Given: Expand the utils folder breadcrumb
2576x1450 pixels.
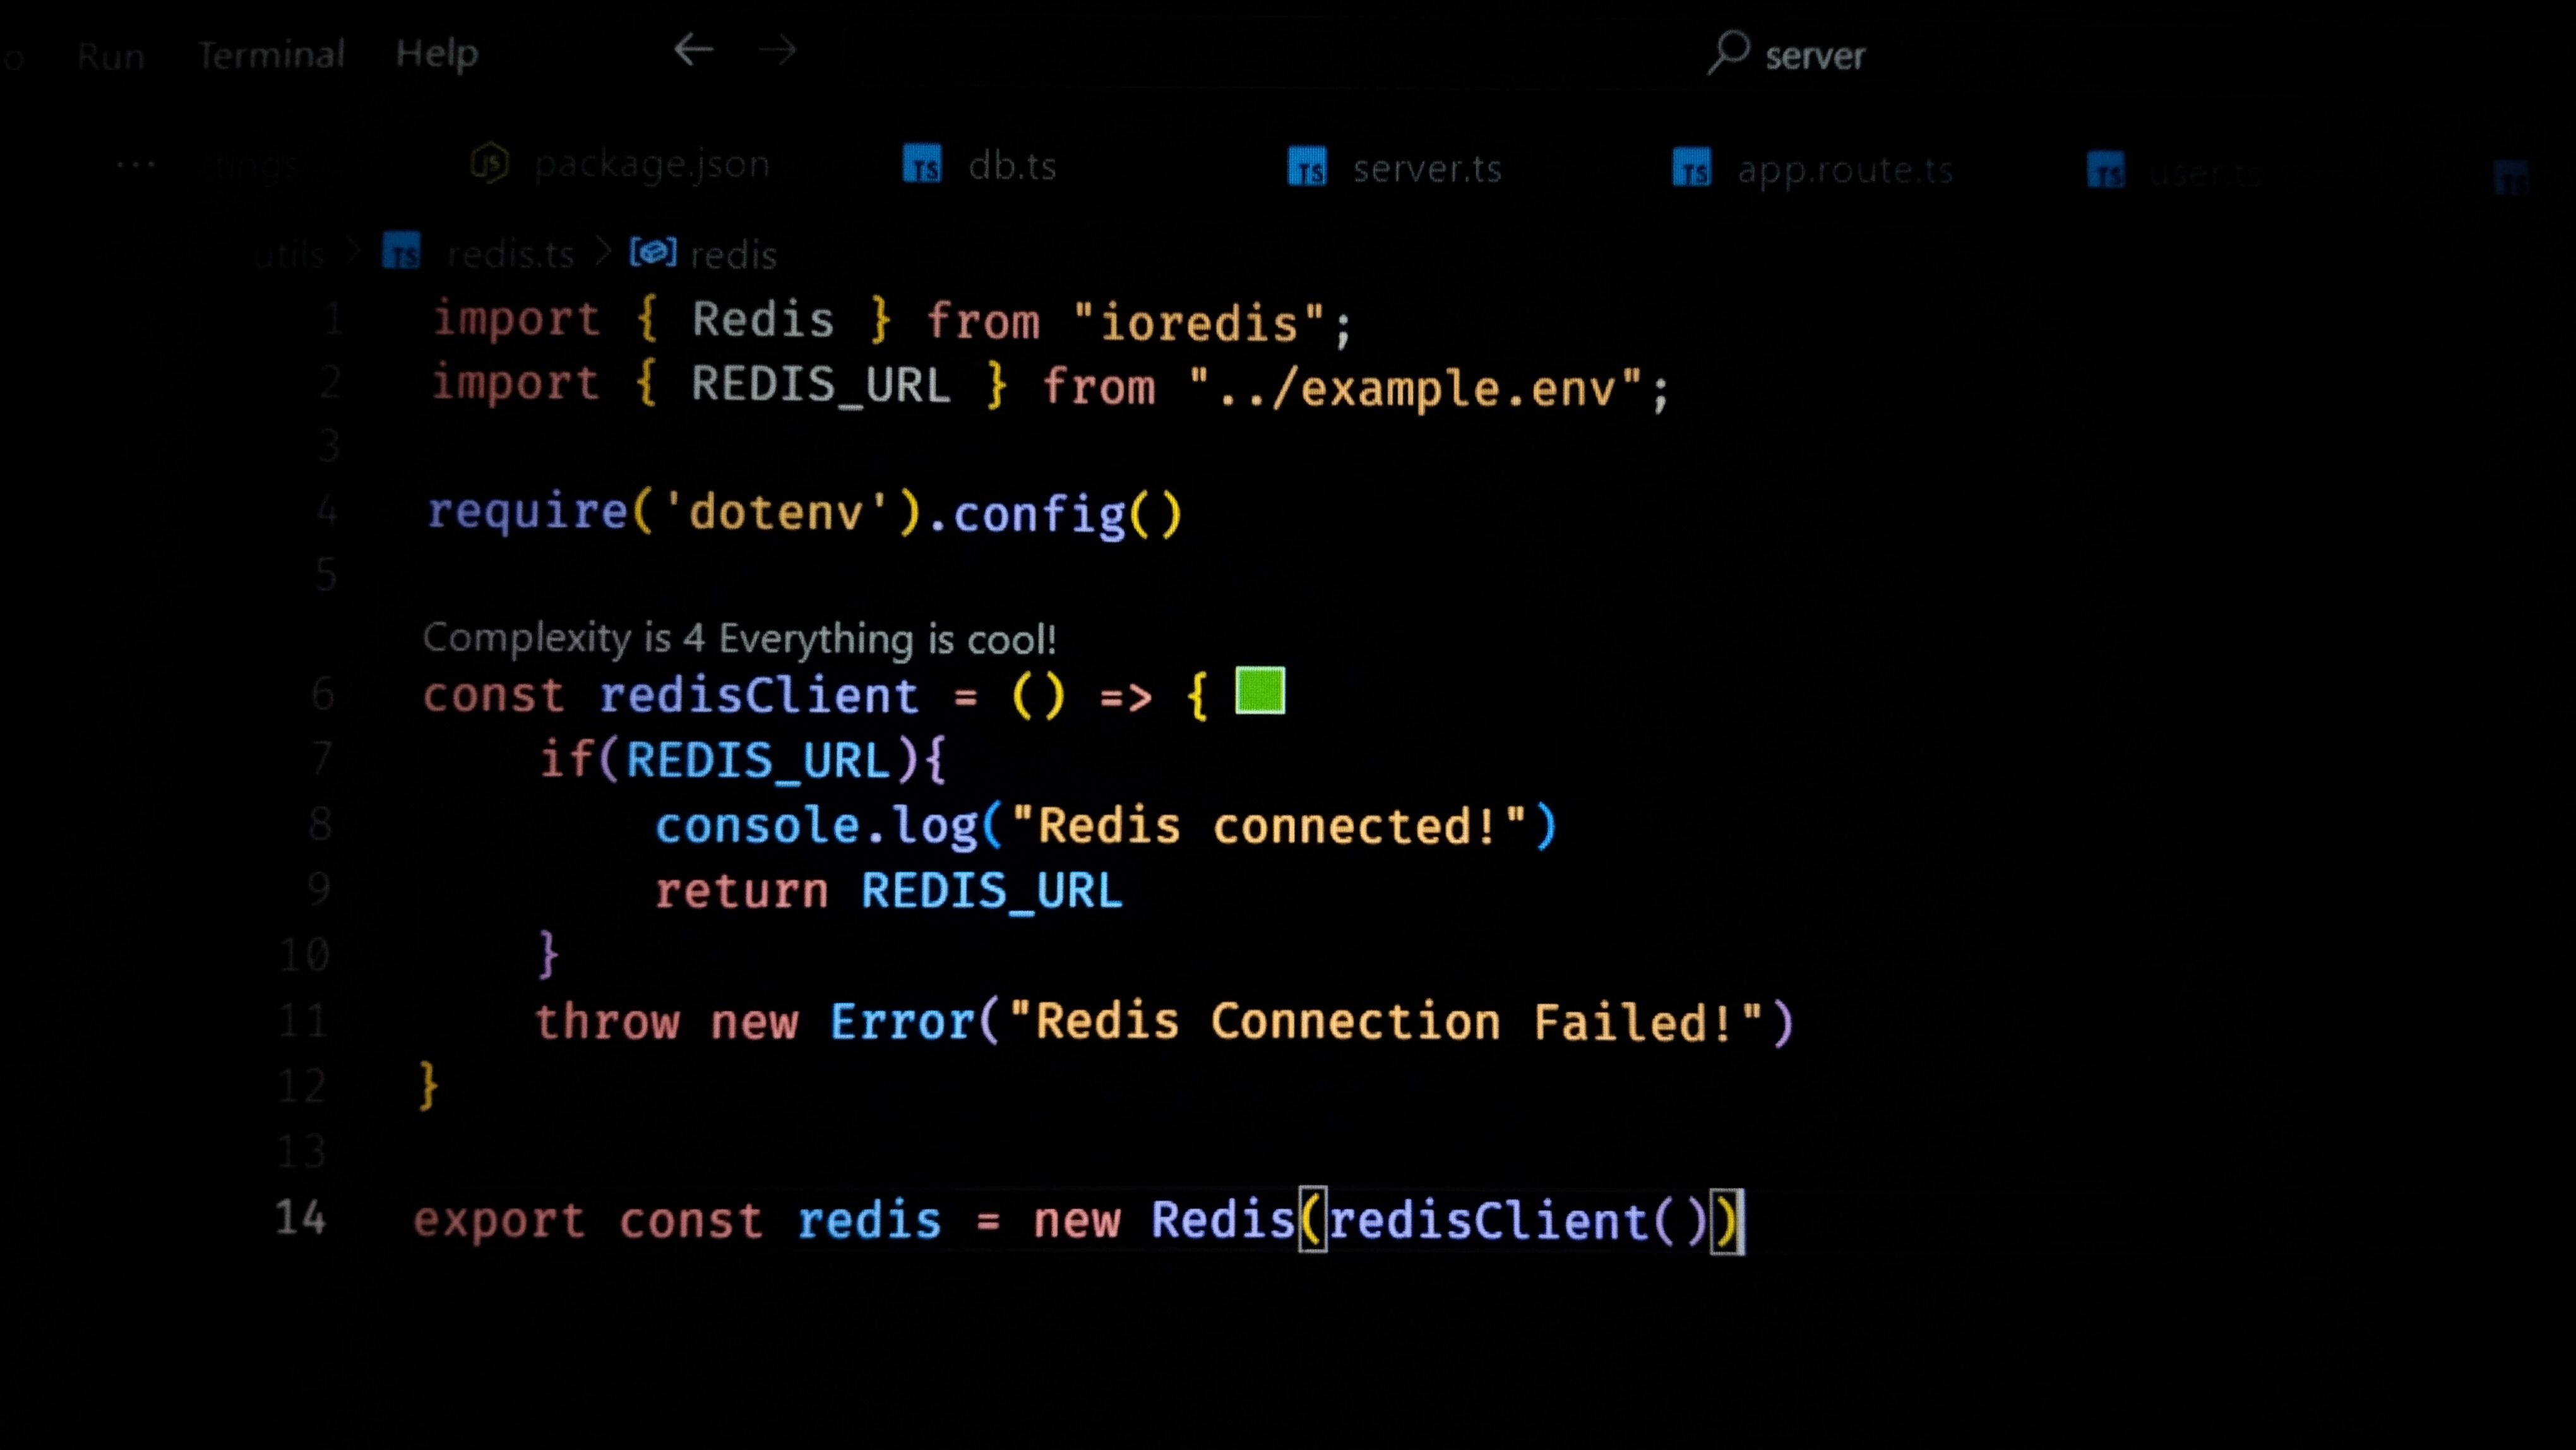Looking at the screenshot, I should [290, 256].
